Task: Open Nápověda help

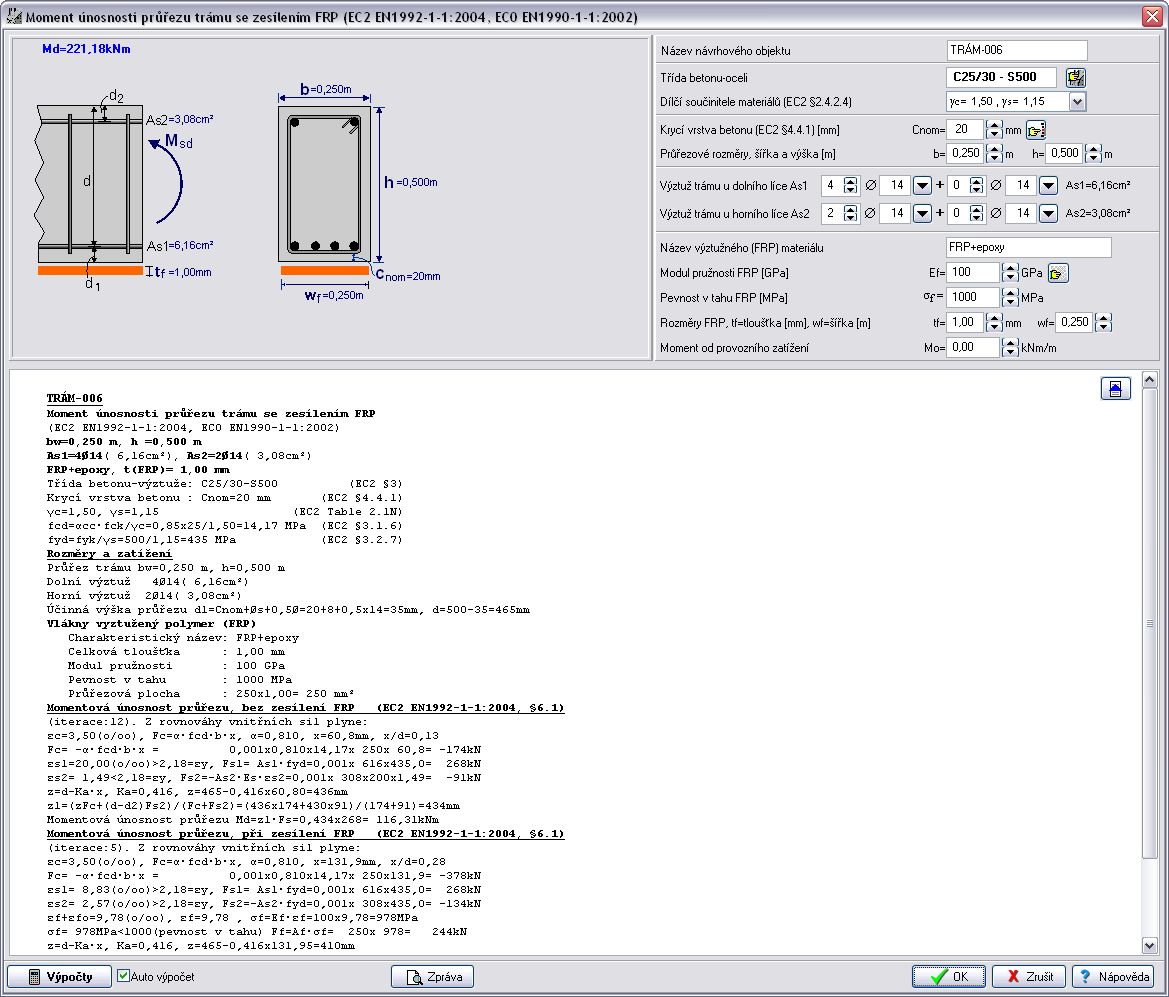Action: [x=1113, y=976]
